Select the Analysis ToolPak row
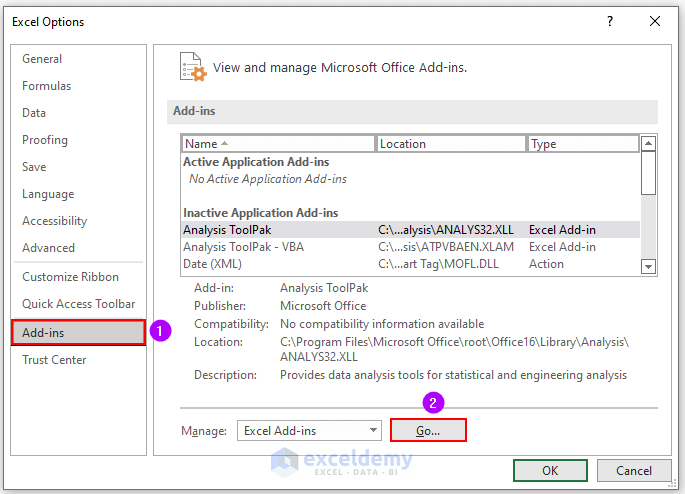The width and height of the screenshot is (685, 494). [x=410, y=230]
